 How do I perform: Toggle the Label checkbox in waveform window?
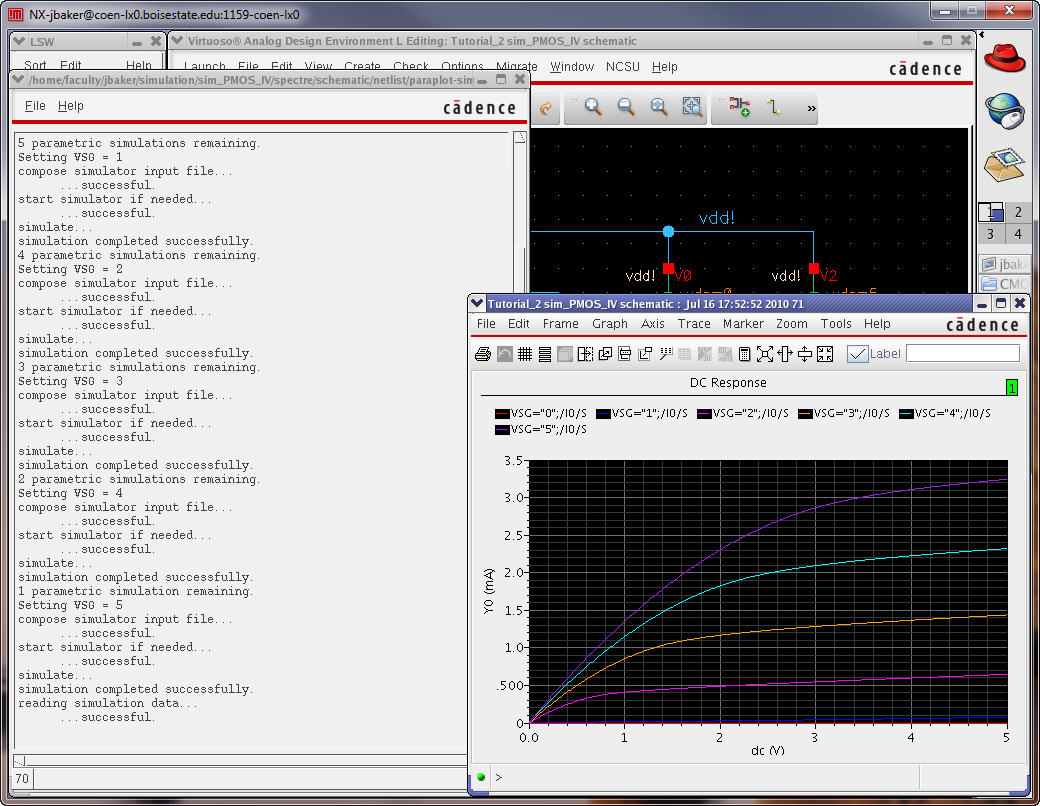point(857,354)
